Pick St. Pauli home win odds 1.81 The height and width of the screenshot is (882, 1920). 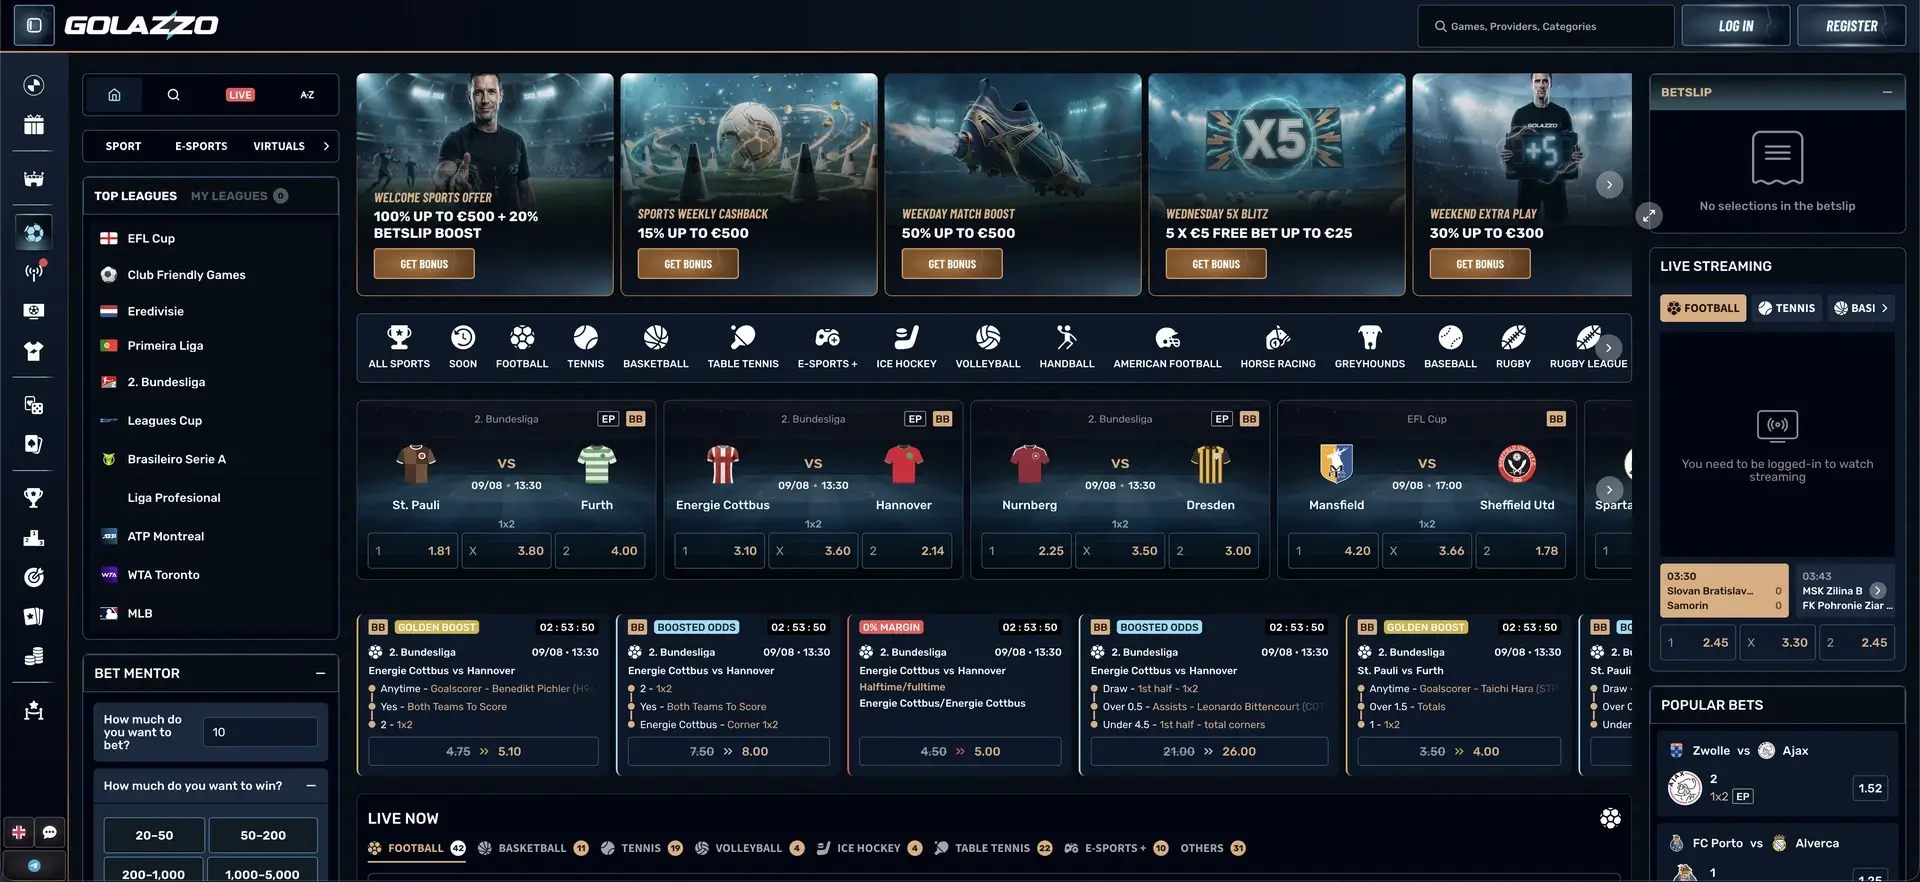coord(413,551)
